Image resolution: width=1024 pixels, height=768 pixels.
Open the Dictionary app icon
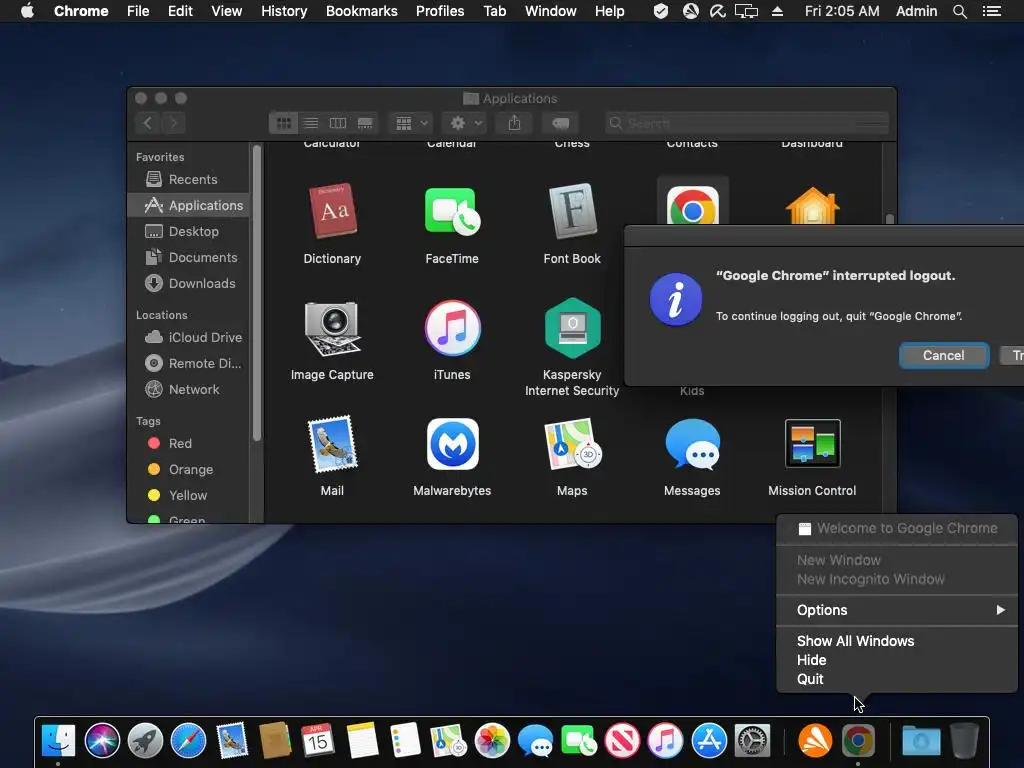click(x=332, y=211)
